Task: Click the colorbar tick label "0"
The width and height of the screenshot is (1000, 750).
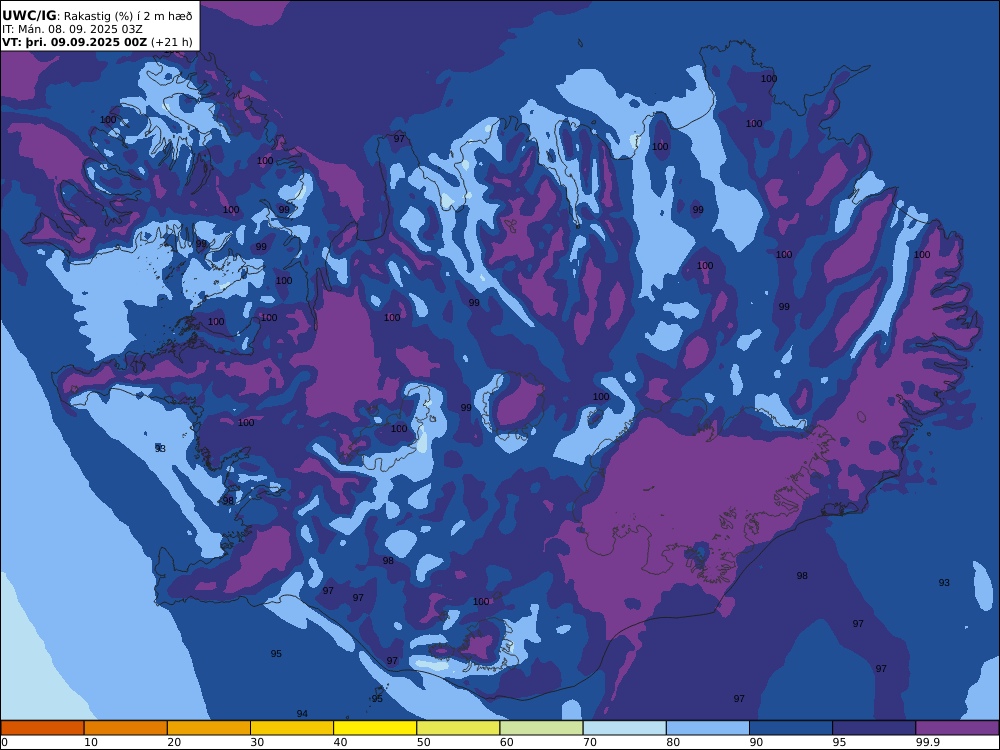Action: (4, 742)
